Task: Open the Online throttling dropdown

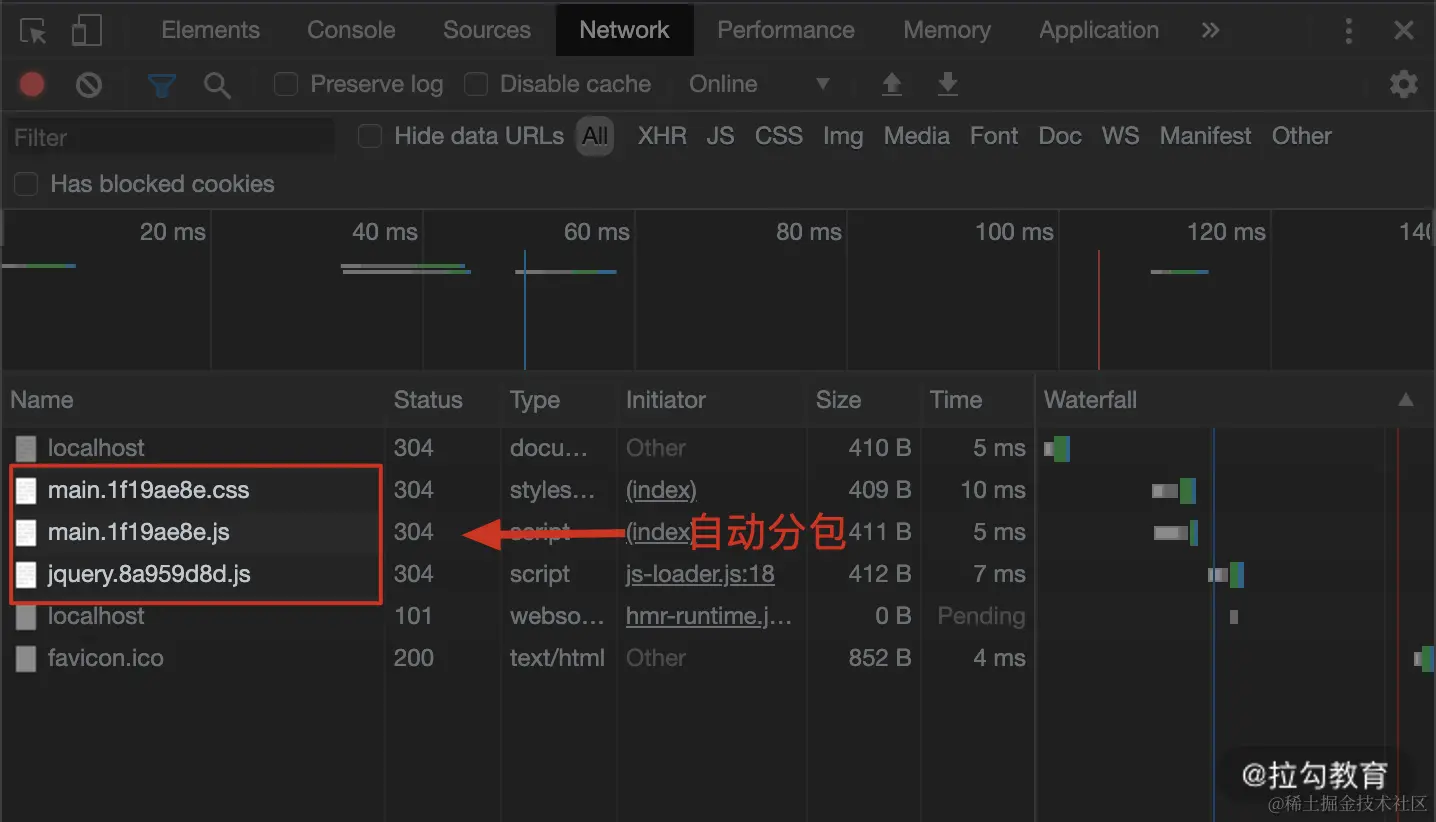Action: pos(760,84)
